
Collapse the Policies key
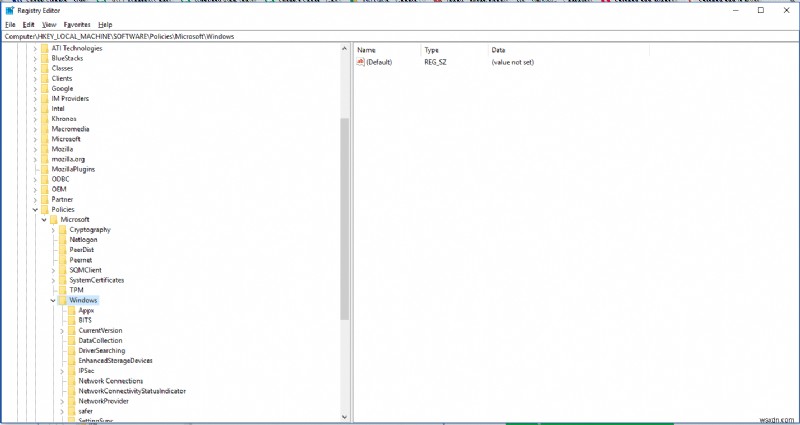point(35,209)
